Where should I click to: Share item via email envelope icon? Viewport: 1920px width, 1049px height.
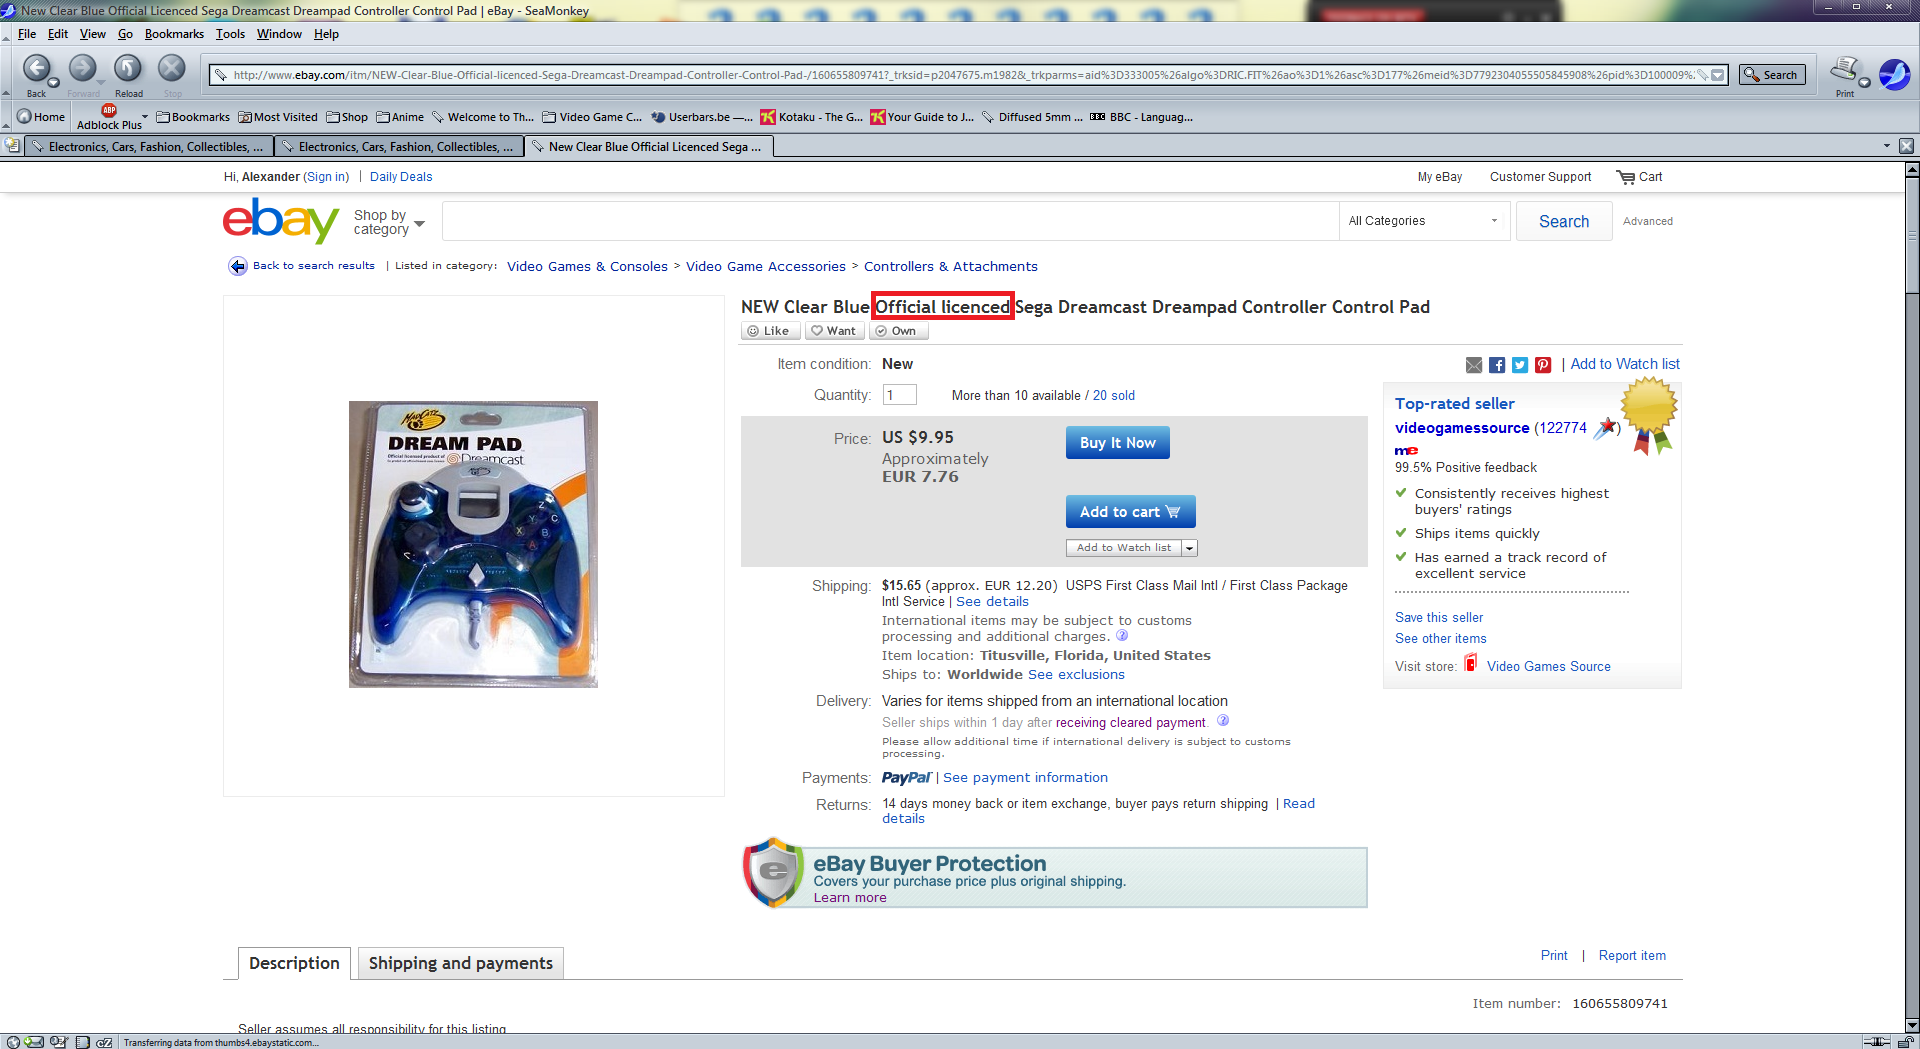coord(1474,365)
